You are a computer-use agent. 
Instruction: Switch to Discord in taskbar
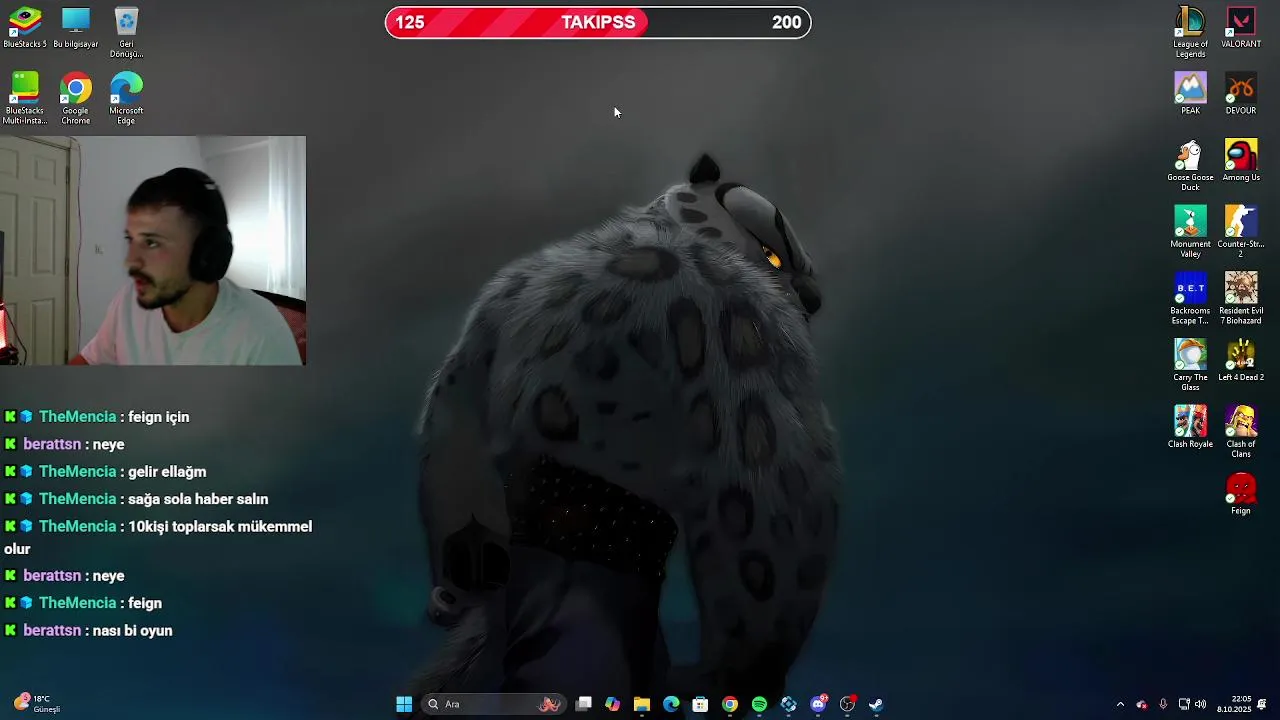pos(818,704)
